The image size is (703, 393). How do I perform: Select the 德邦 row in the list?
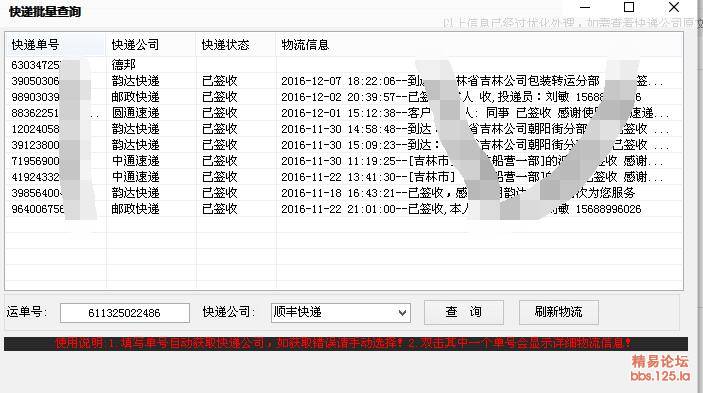(x=344, y=65)
